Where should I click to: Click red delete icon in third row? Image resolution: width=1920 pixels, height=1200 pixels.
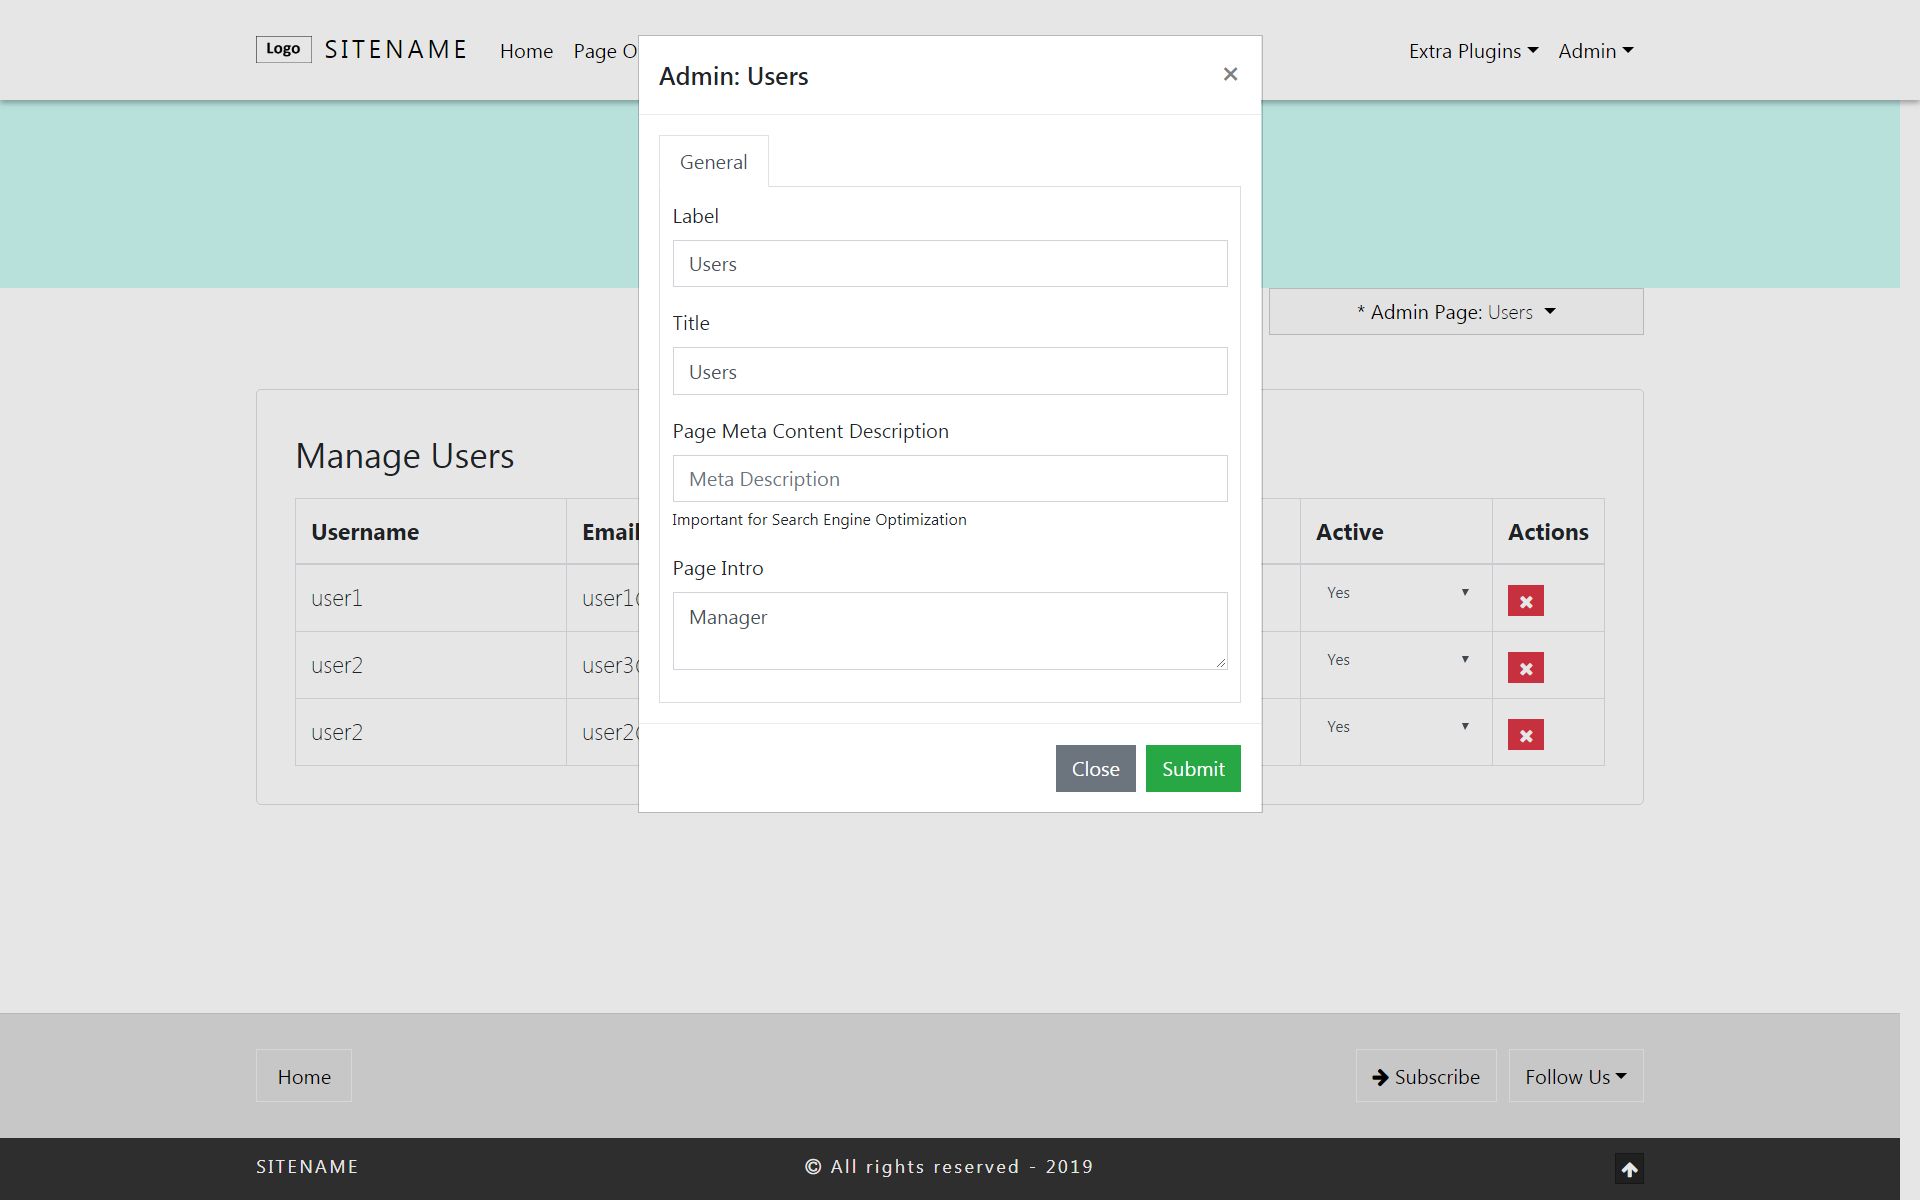click(1525, 735)
